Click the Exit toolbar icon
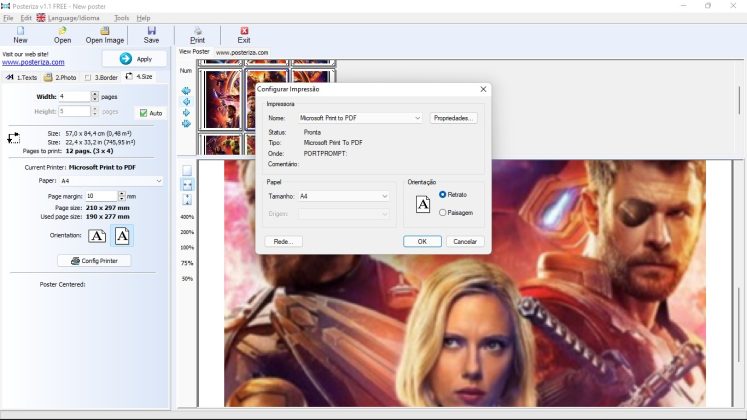 click(244, 31)
